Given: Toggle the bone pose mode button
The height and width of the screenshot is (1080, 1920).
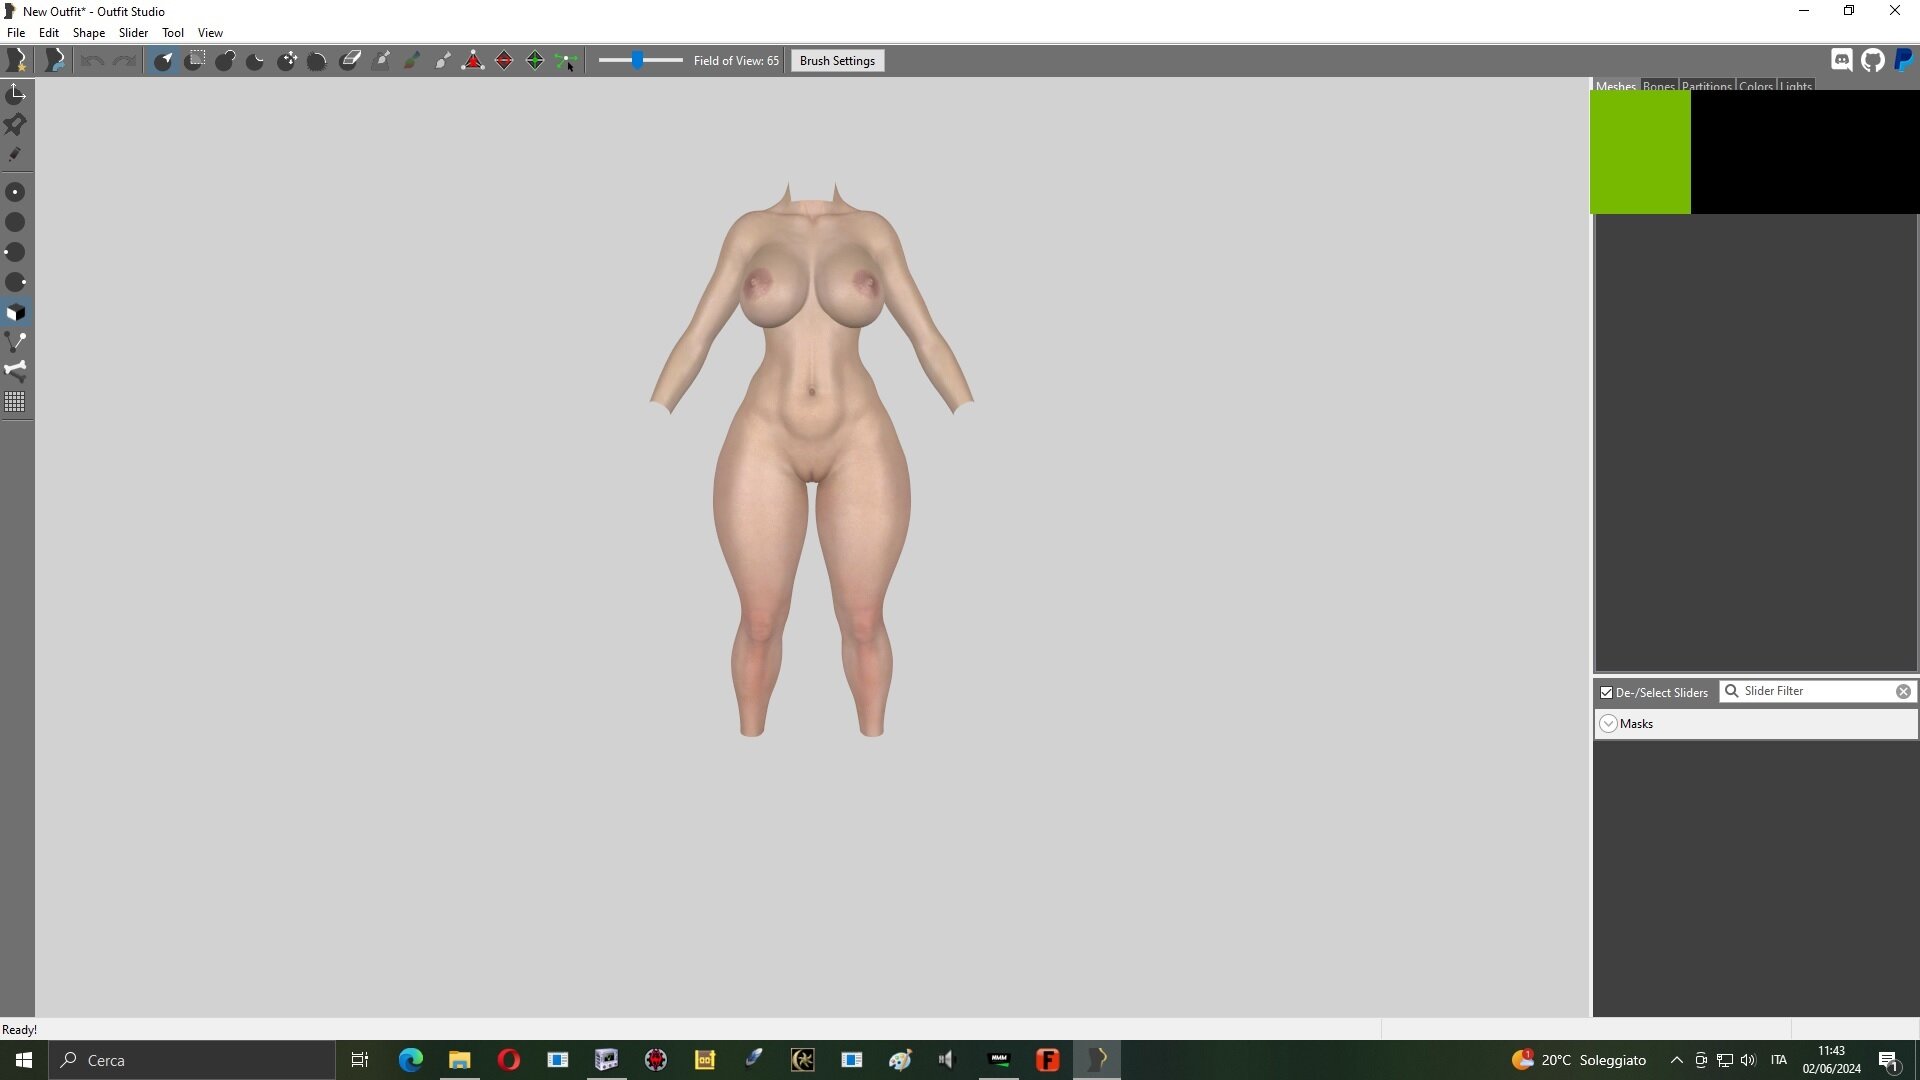Looking at the screenshot, I should [x=15, y=371].
